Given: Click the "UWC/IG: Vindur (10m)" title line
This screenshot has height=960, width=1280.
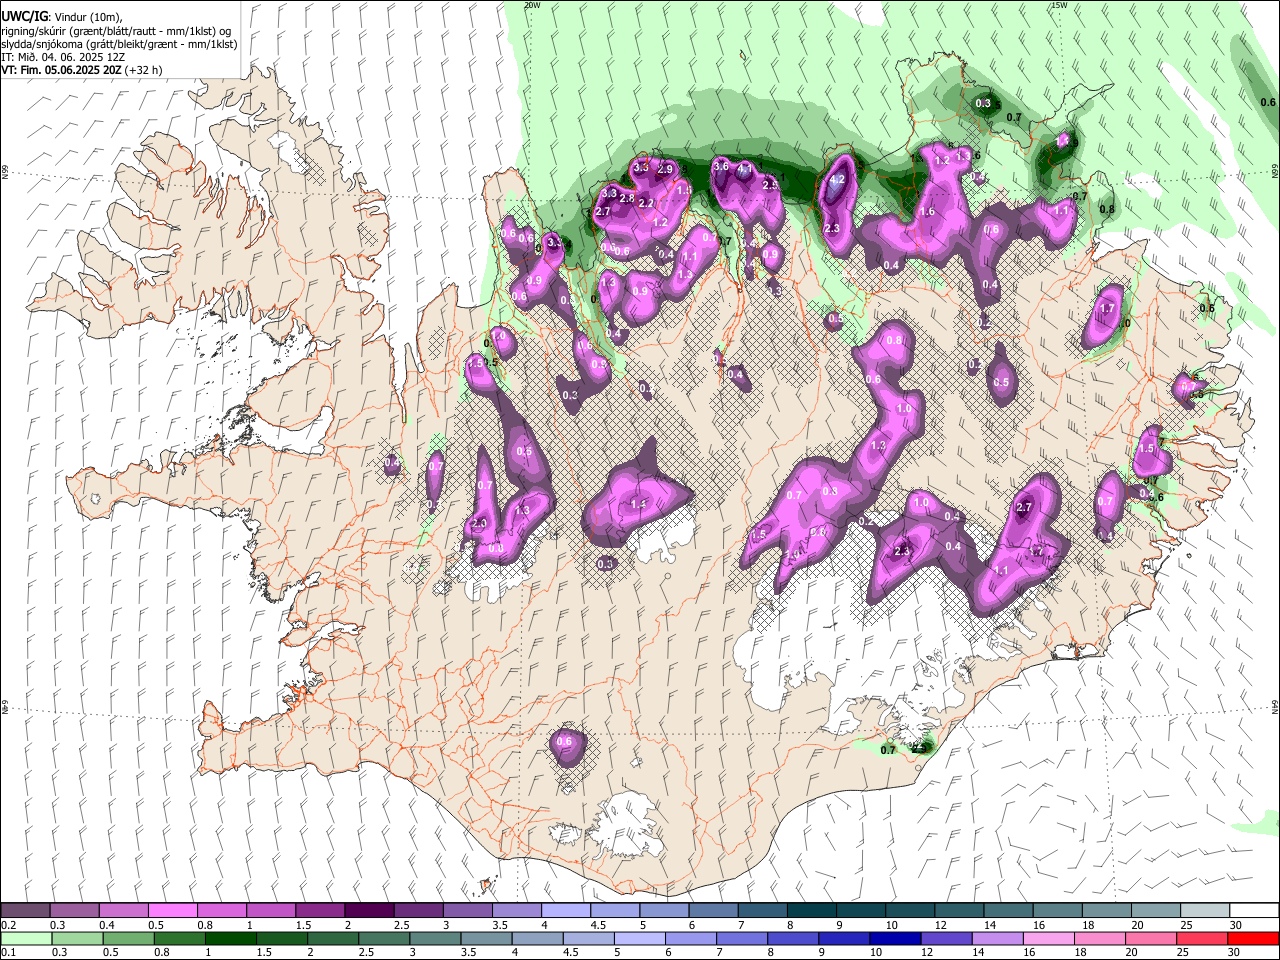Looking at the screenshot, I should (x=62, y=17).
